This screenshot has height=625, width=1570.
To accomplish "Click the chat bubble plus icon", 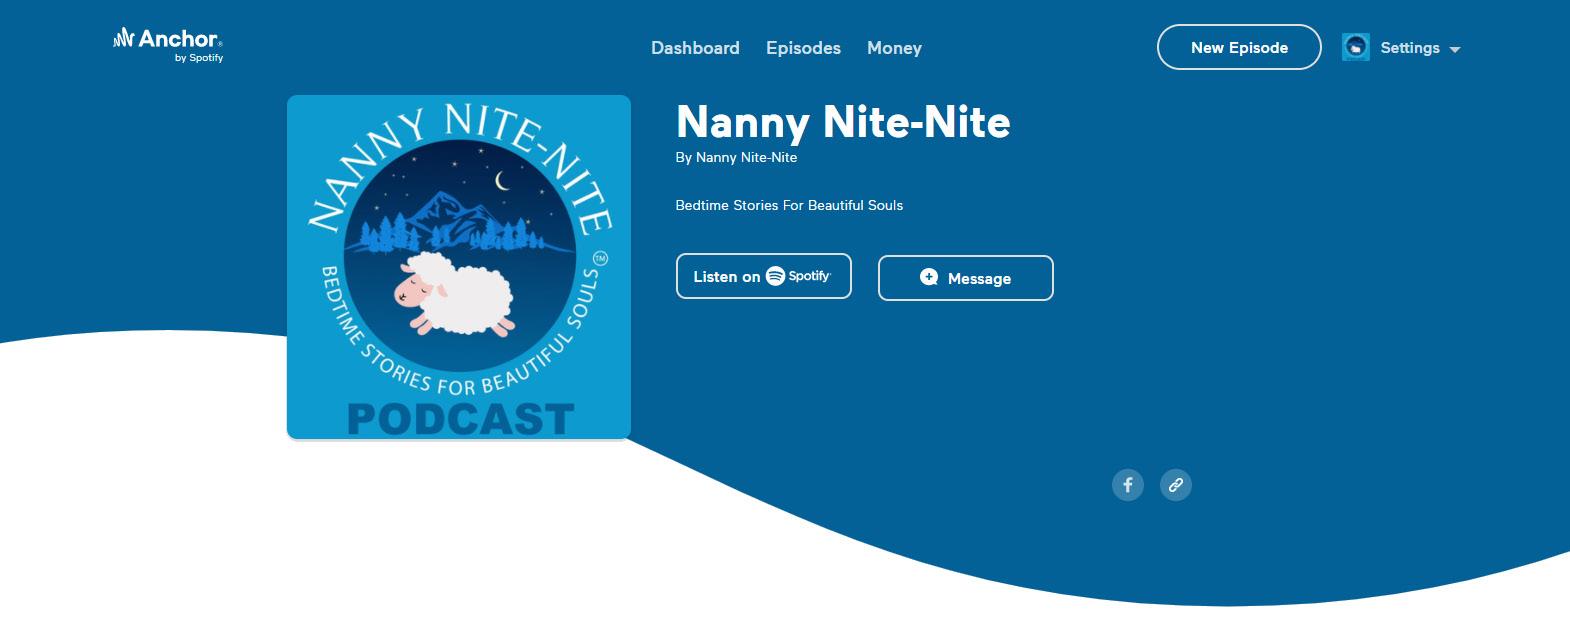I will (929, 277).
